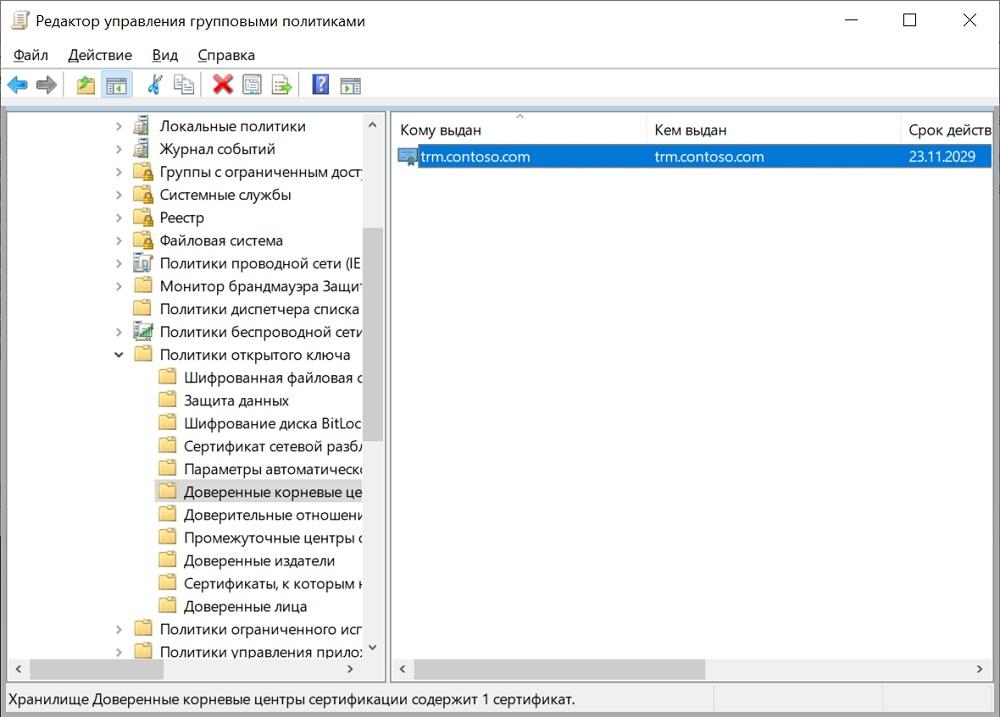This screenshot has width=1000, height=717.
Task: Click the Cut scissors toolbar icon
Action: click(155, 85)
